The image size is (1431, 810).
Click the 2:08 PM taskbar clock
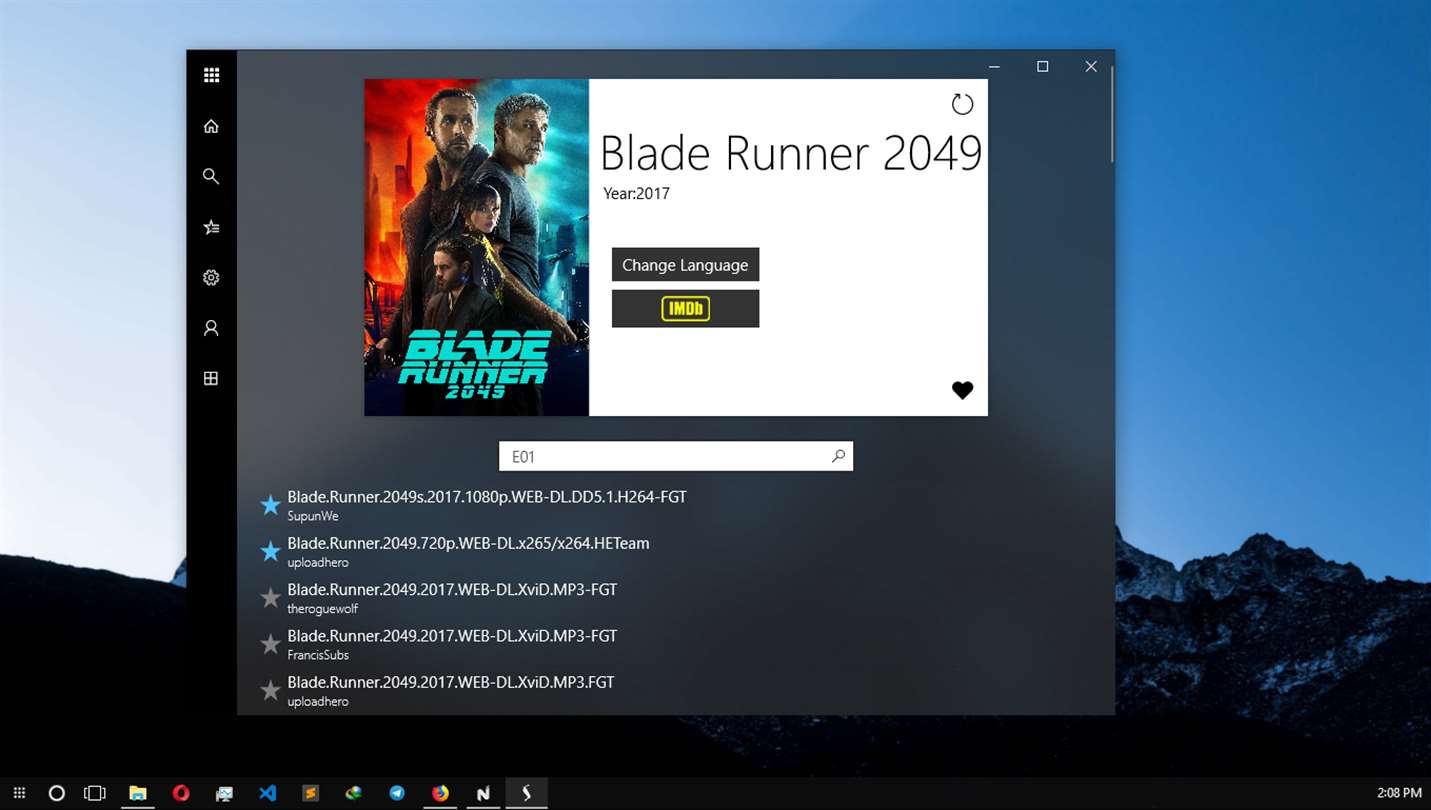pyautogui.click(x=1399, y=793)
